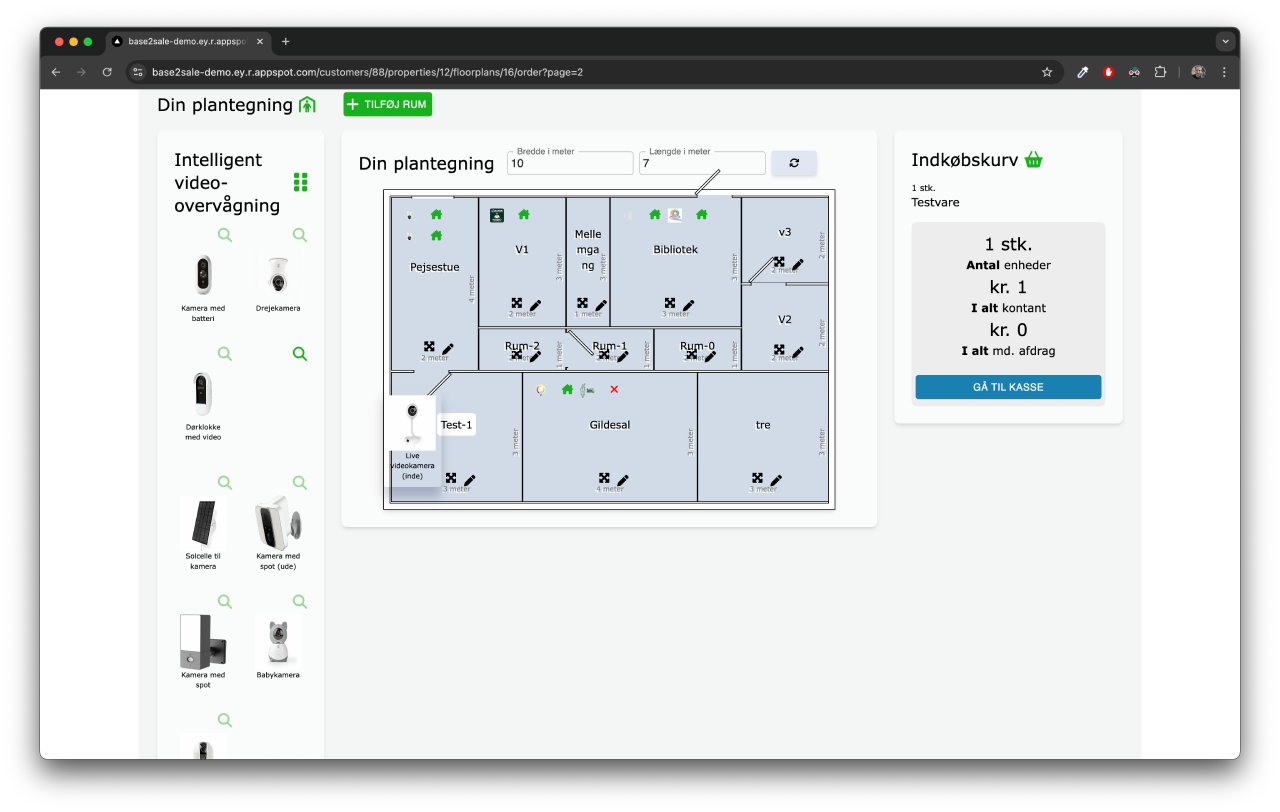Remove item with red X in Gildesal

point(614,390)
